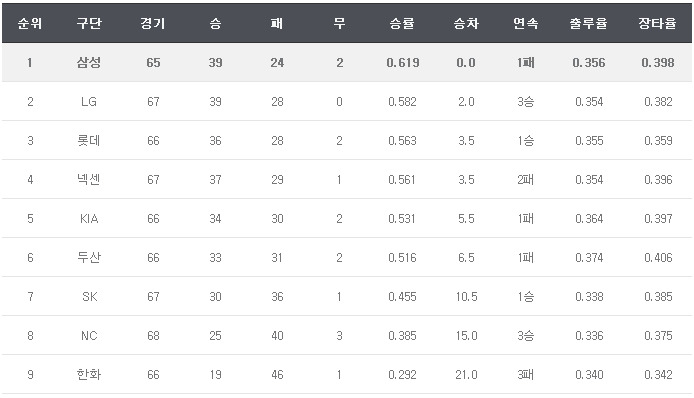Click the 장타율 column header
The width and height of the screenshot is (694, 398).
[x=657, y=23]
